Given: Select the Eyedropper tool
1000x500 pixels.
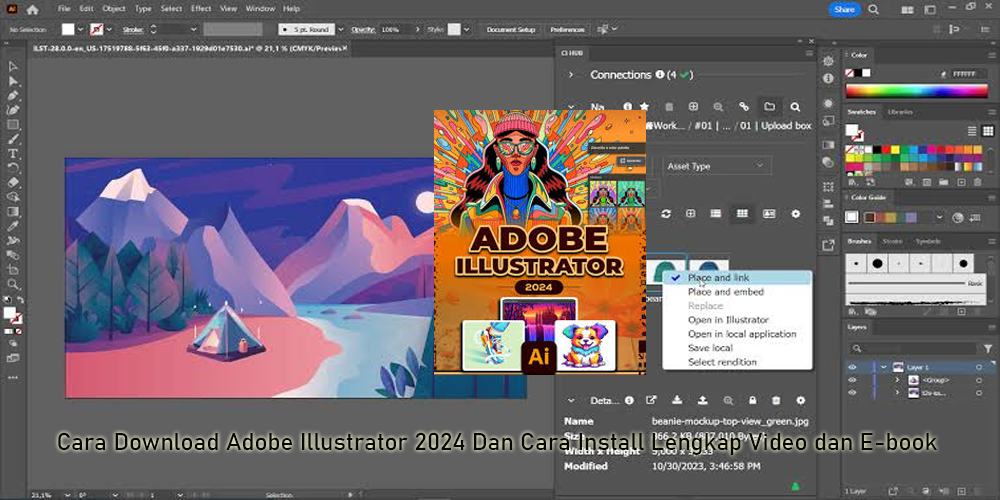Looking at the screenshot, I should point(13,226).
